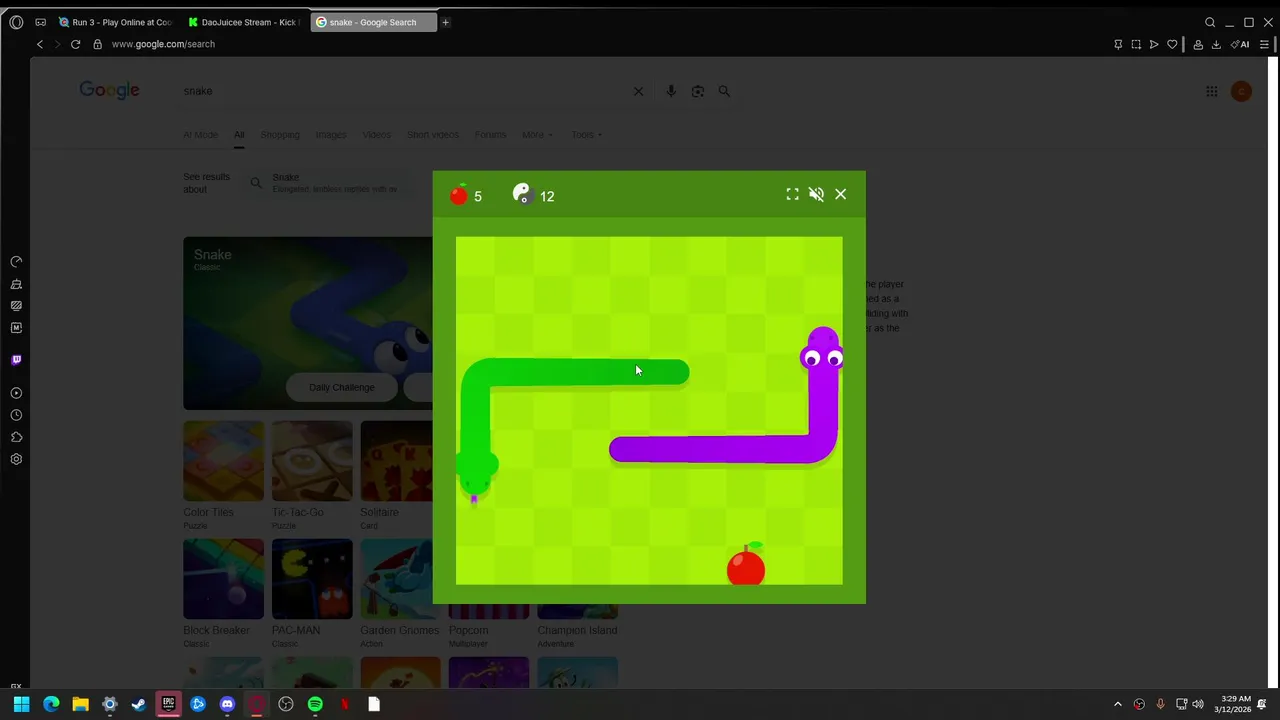Open the AI assistant button
Viewport: 1280px width, 720px height.
pos(1241,44)
